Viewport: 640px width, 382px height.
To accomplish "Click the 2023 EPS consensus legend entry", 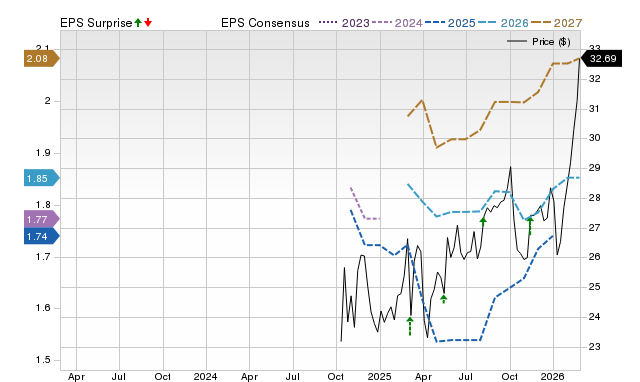I will coord(344,23).
